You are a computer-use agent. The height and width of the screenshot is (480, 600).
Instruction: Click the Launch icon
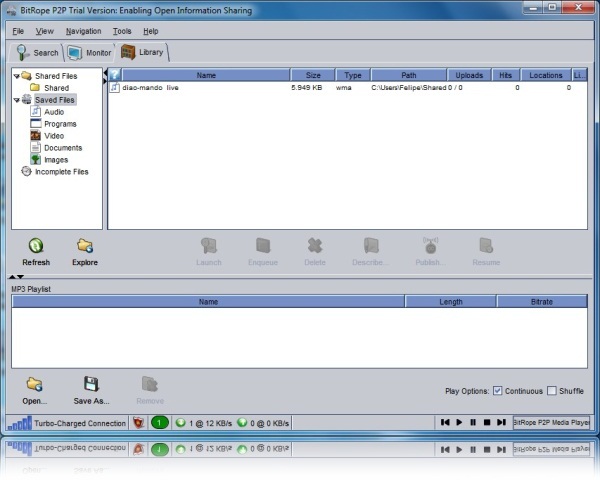(x=209, y=246)
